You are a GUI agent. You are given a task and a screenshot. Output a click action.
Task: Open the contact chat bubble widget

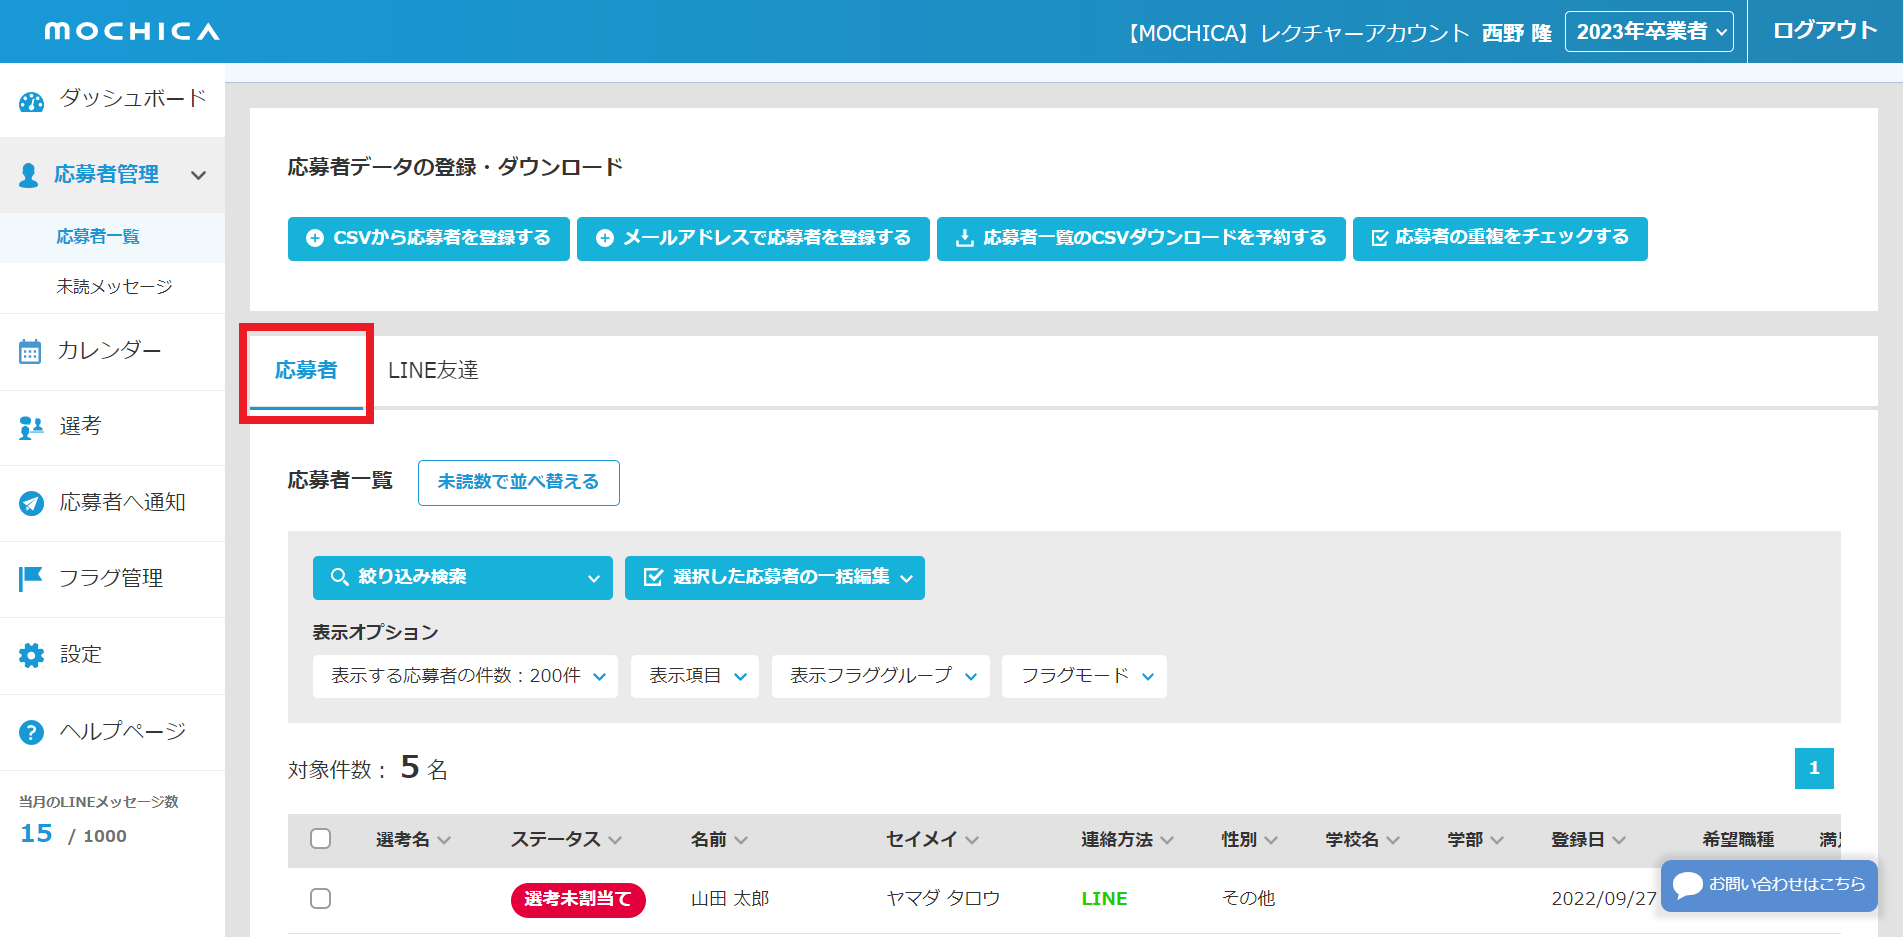coord(1768,885)
